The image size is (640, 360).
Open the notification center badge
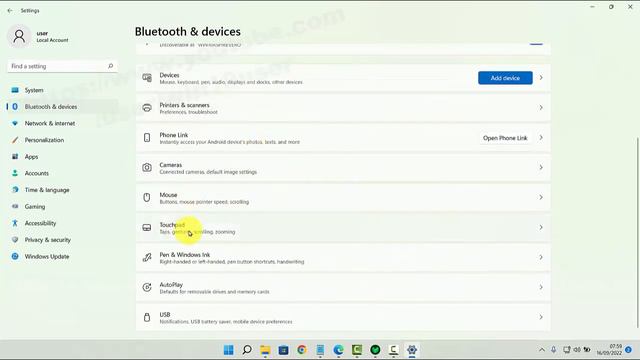click(629, 350)
